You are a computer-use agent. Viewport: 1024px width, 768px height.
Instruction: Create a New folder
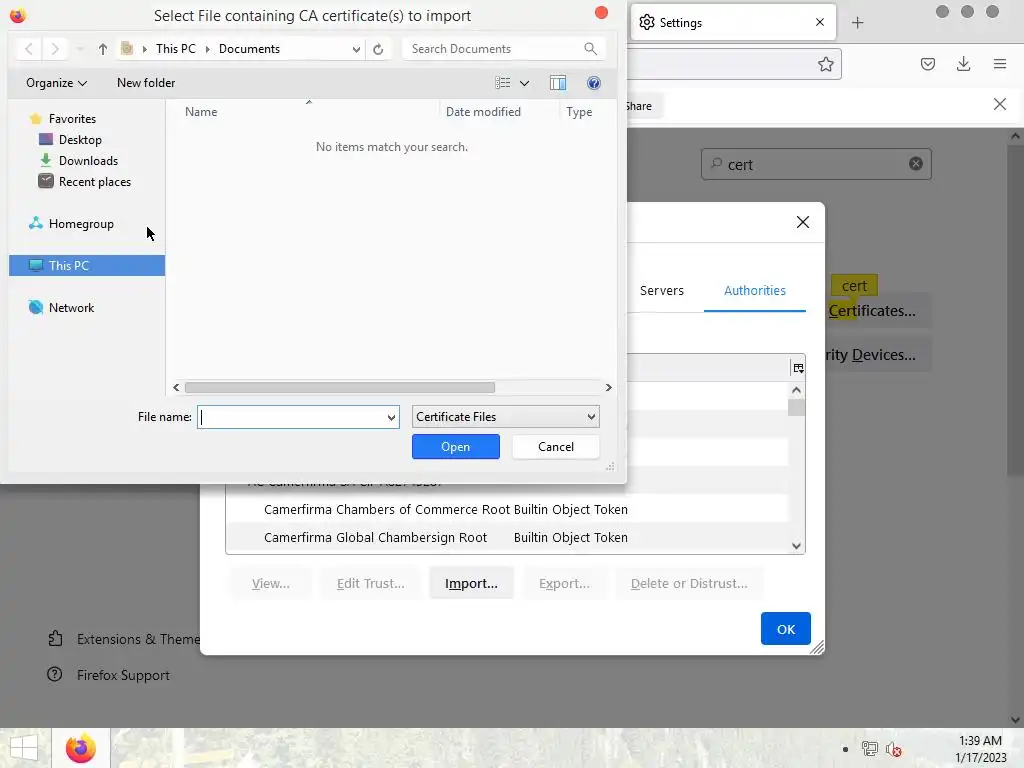pyautogui.click(x=146, y=83)
